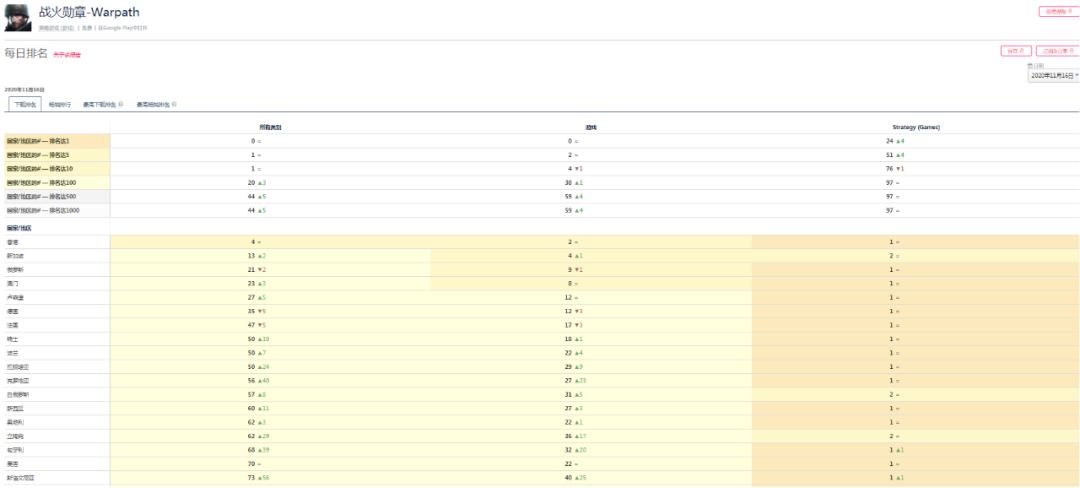This screenshot has height=488, width=1080.
Task: Click the 订阅&分享 subscribe and share button
Action: point(1056,50)
